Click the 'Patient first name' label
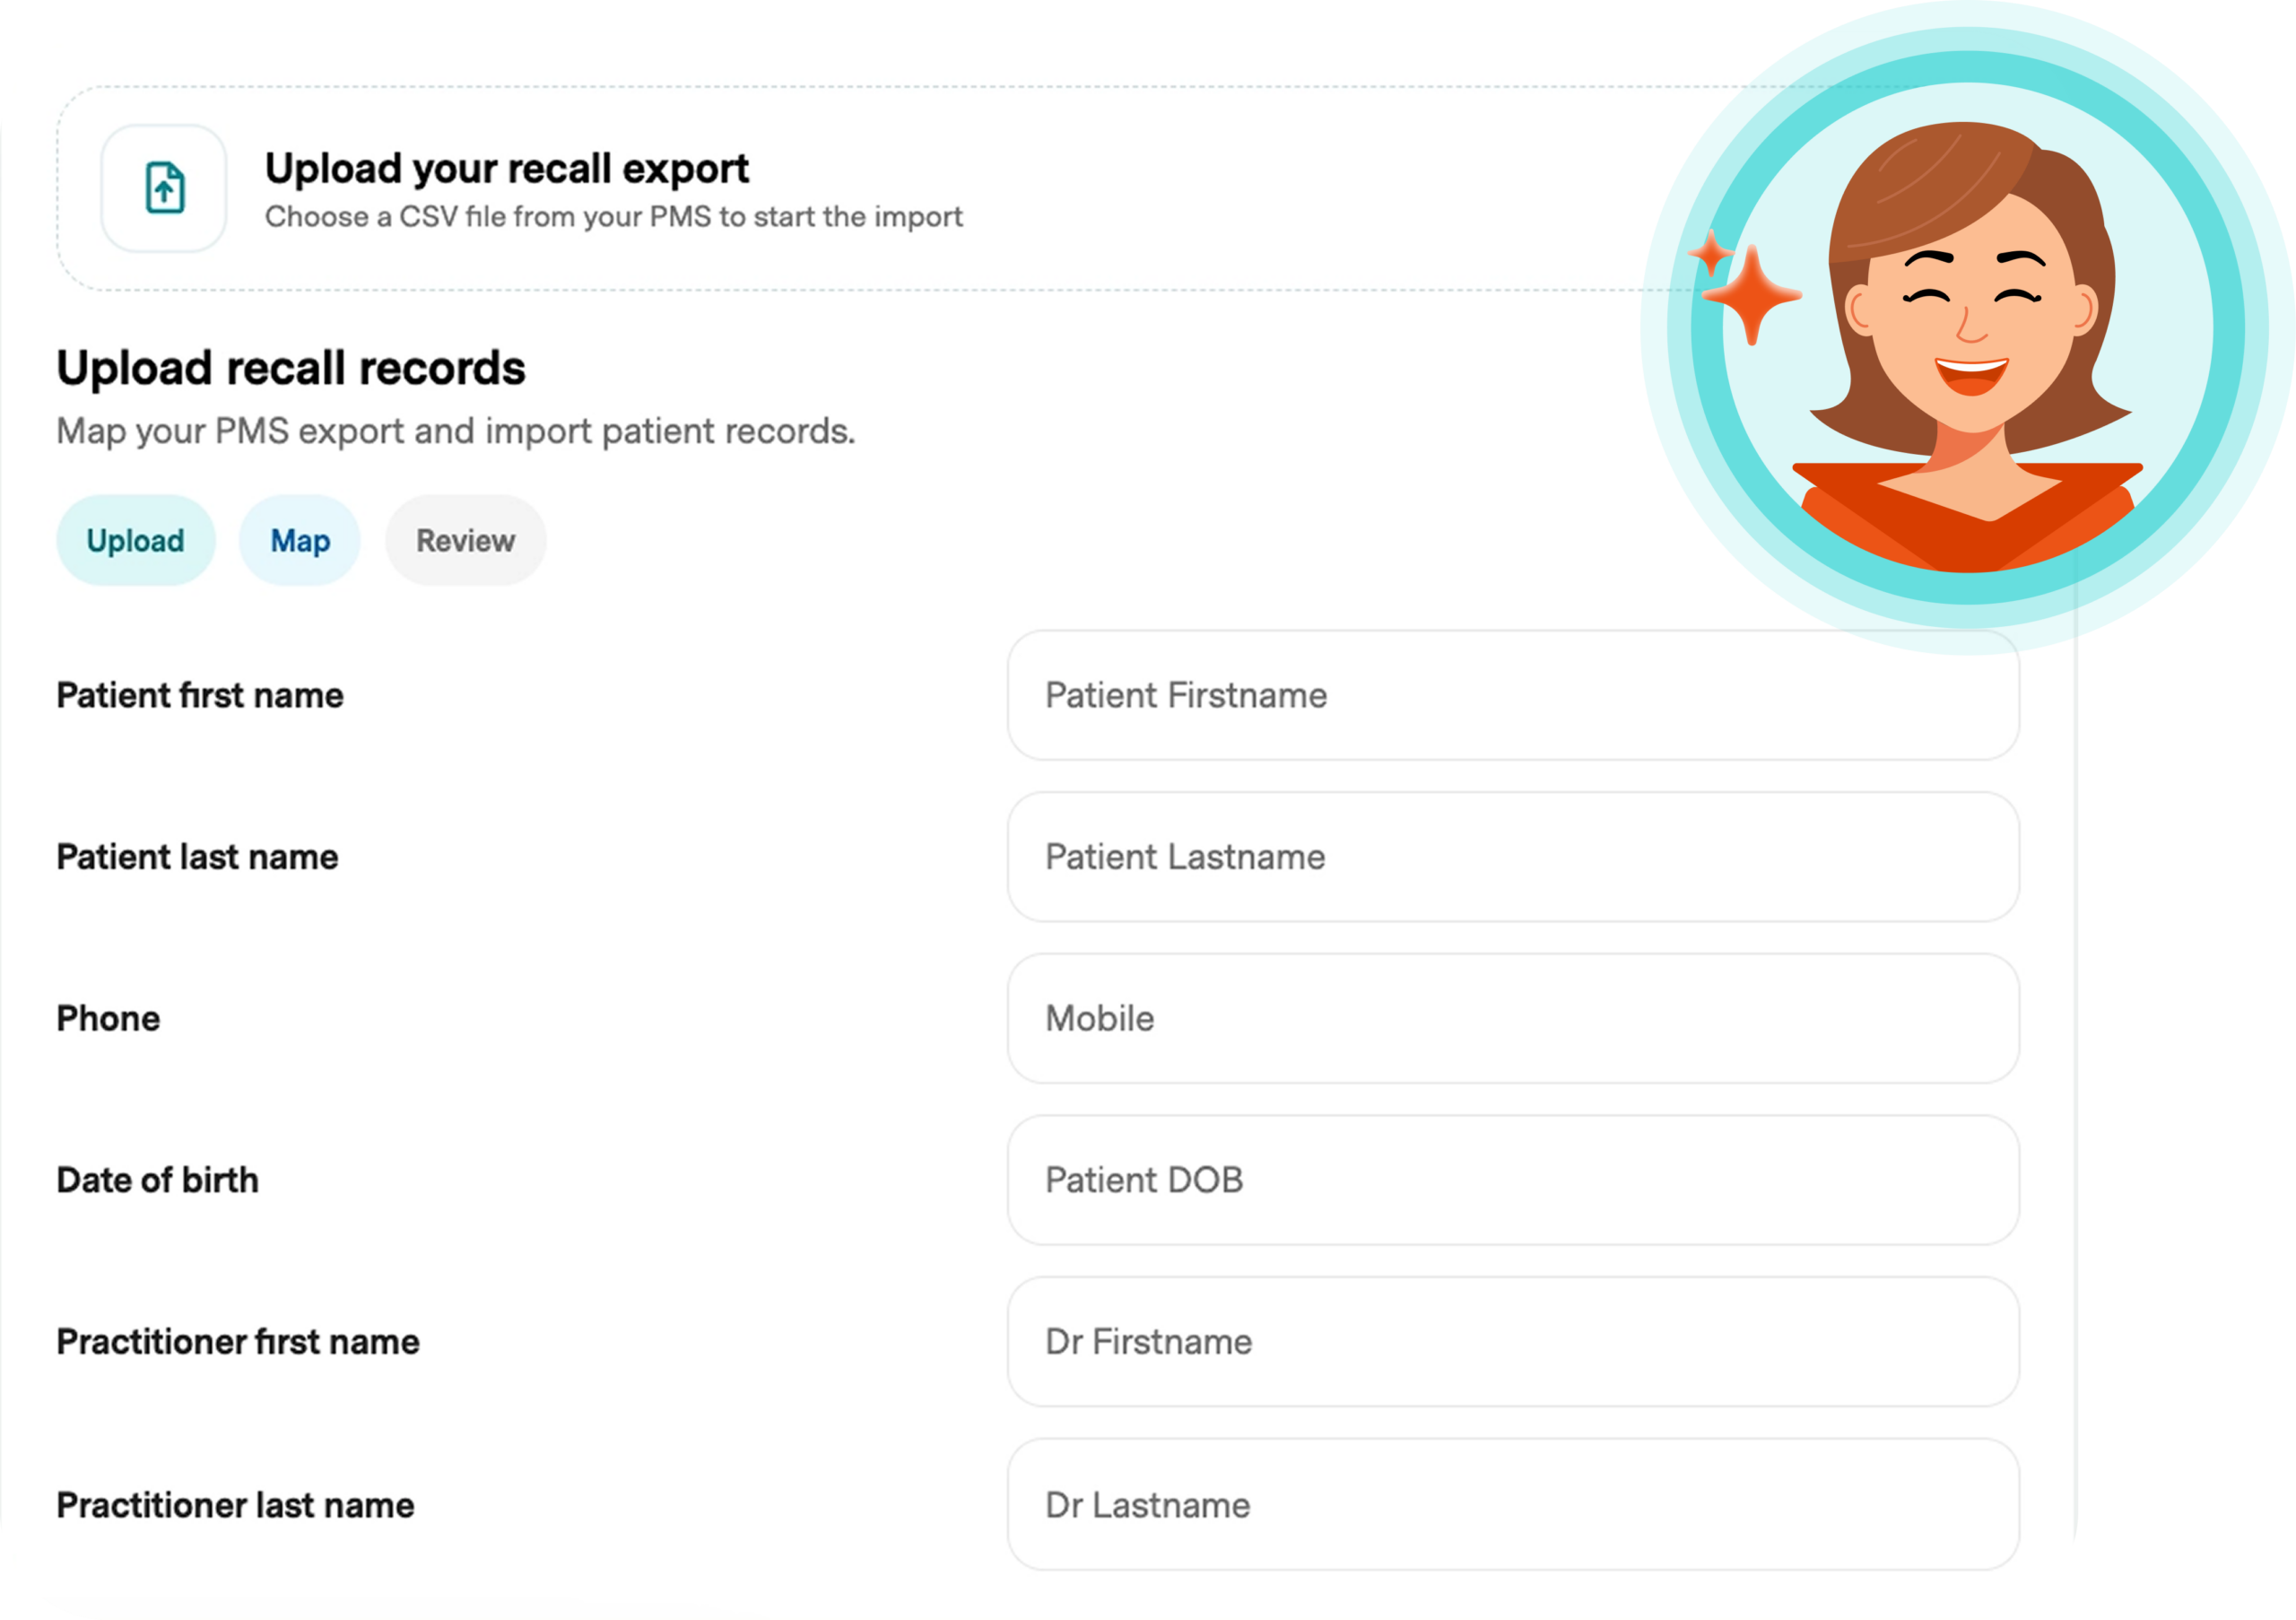Viewport: 2296px width, 1620px height. pyautogui.click(x=200, y=695)
